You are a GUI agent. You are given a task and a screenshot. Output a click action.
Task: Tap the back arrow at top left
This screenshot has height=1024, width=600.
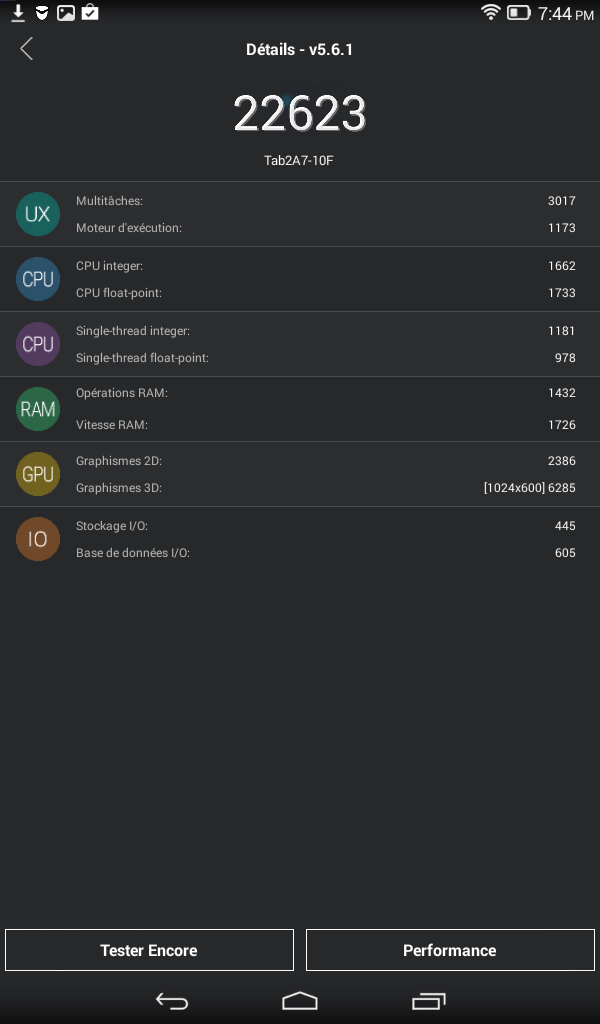pyautogui.click(x=26, y=49)
